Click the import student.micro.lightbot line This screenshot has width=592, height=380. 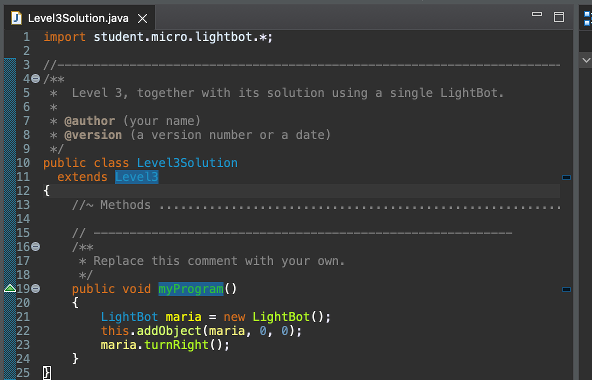(158, 37)
